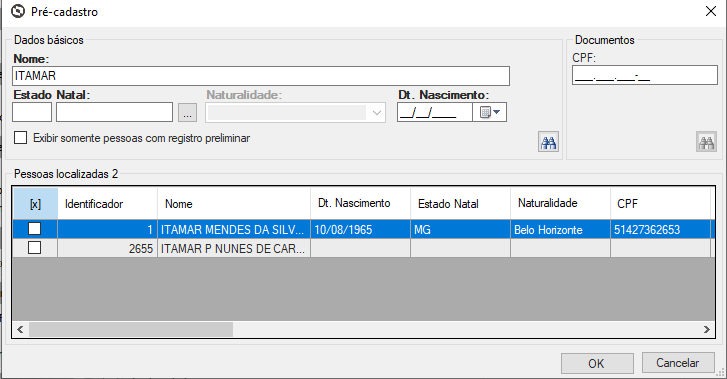Click the date cell '10/08/1965'
The image size is (727, 379).
click(360, 230)
